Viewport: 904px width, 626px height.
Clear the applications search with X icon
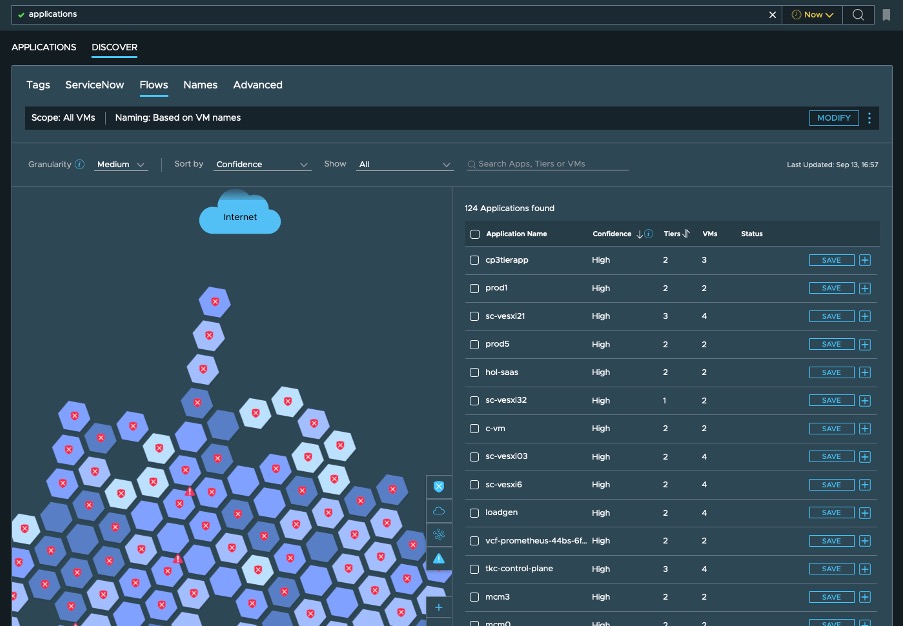(x=772, y=15)
